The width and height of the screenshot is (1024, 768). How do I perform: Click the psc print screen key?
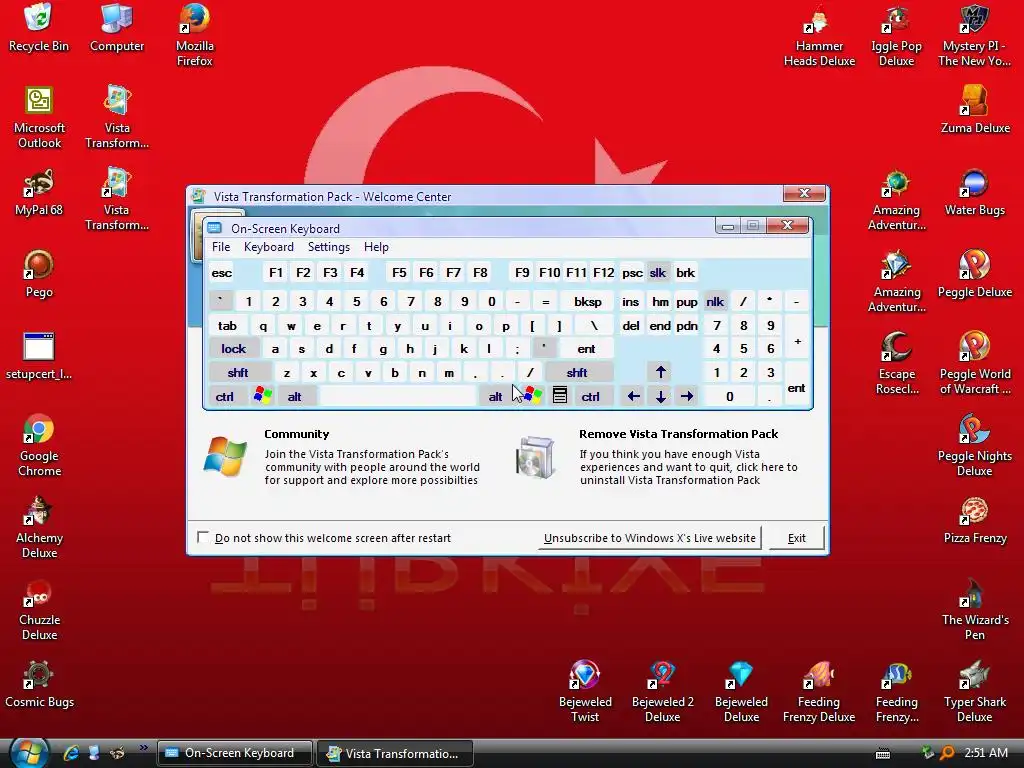click(x=632, y=272)
